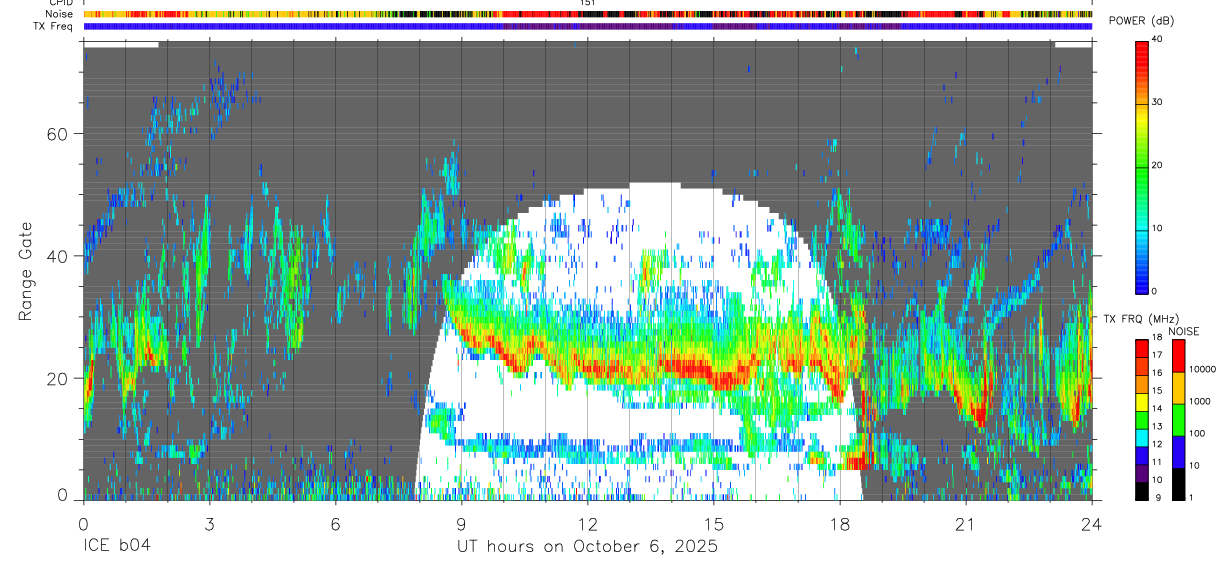Click the blue TX Freq strip above the plot
The image size is (1228, 567).
(x=588, y=26)
